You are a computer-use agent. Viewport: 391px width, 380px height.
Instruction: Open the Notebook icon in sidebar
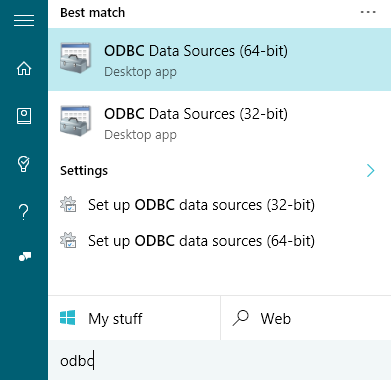point(24,116)
